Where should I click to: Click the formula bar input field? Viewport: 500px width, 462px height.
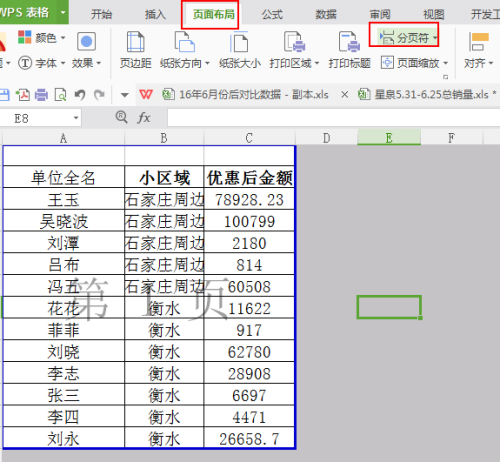click(x=333, y=118)
